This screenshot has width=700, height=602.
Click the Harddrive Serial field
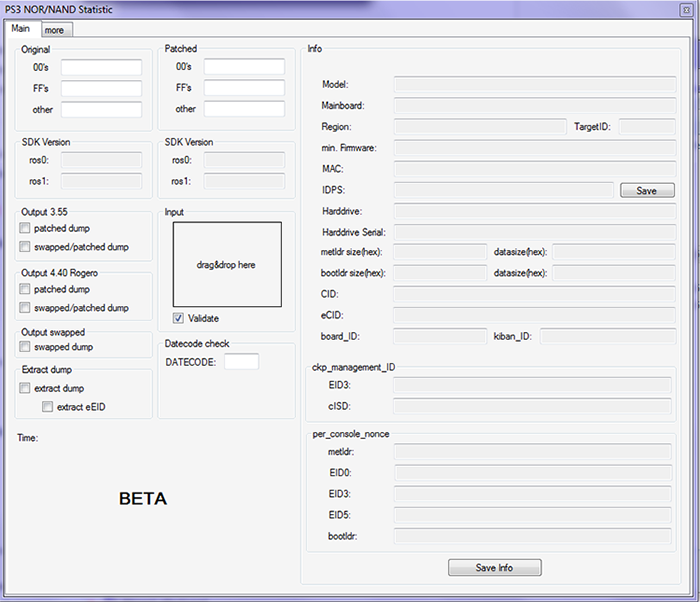tap(535, 232)
